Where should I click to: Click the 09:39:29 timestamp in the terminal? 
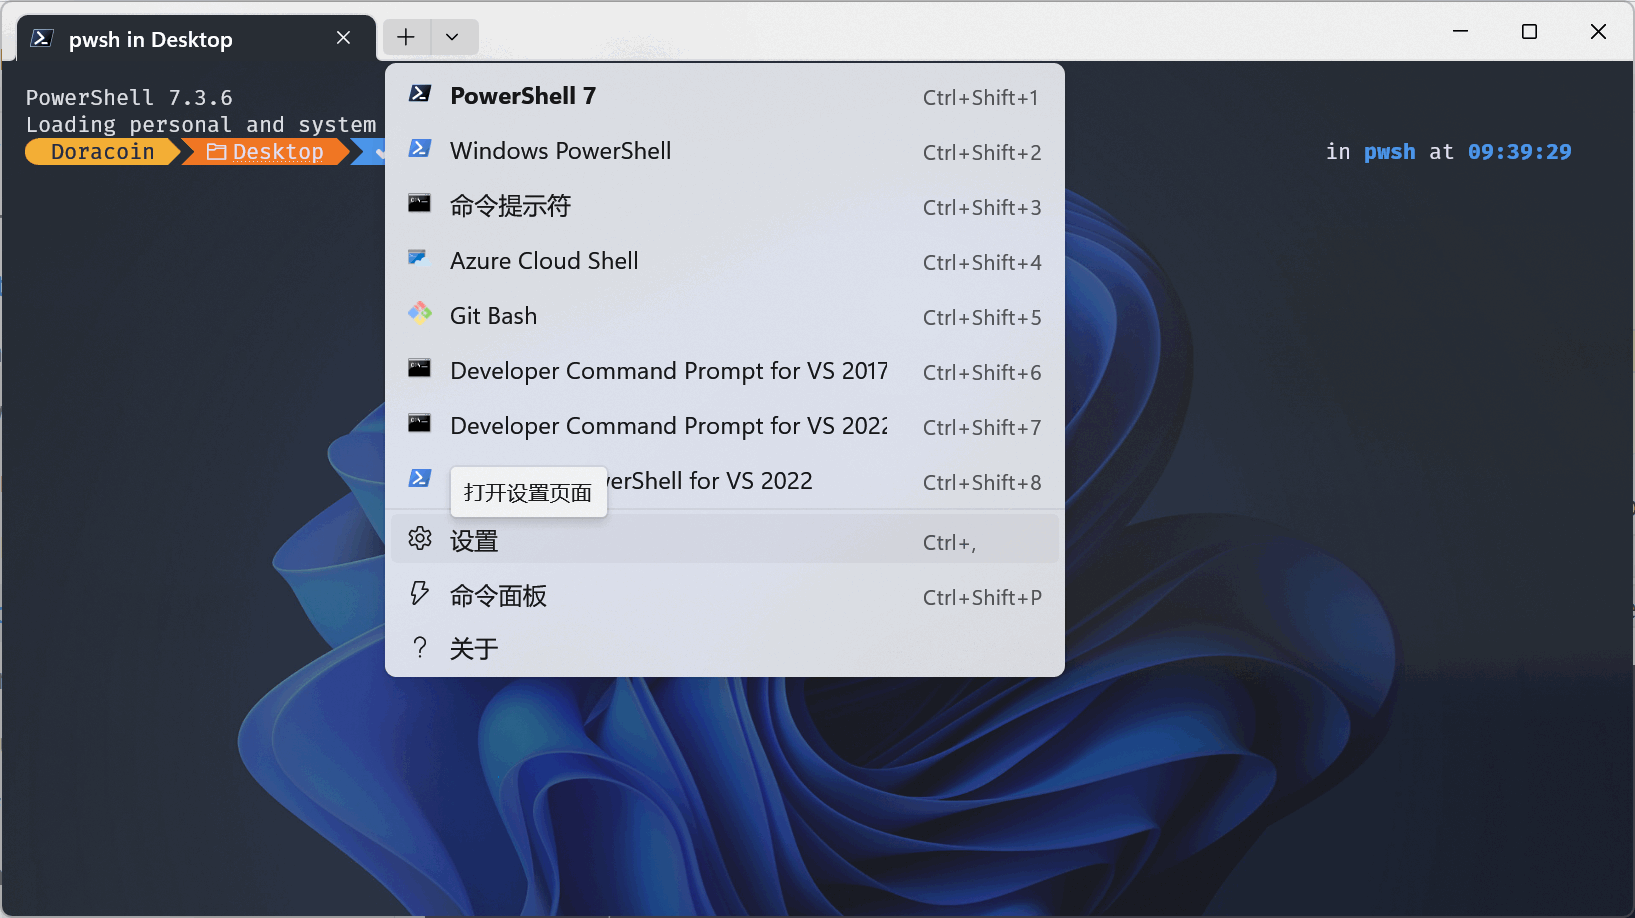coord(1520,152)
